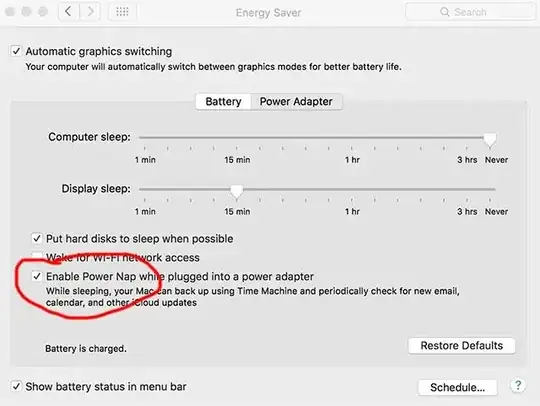The width and height of the screenshot is (540, 406).
Task: Click the yellow minimize window dot
Action: 27,12
